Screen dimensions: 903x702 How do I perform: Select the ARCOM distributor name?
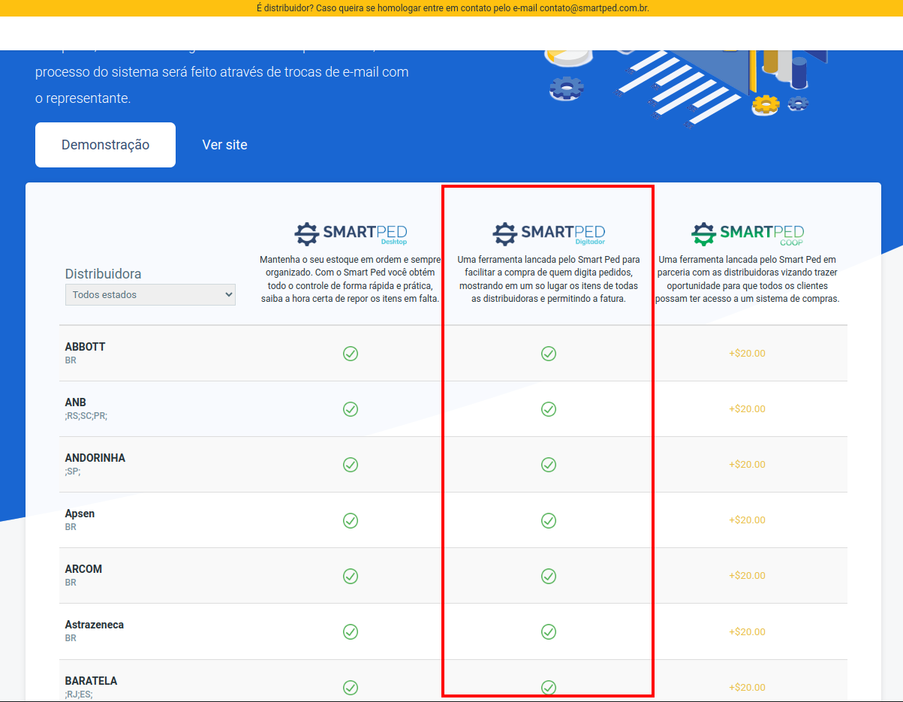(x=83, y=569)
